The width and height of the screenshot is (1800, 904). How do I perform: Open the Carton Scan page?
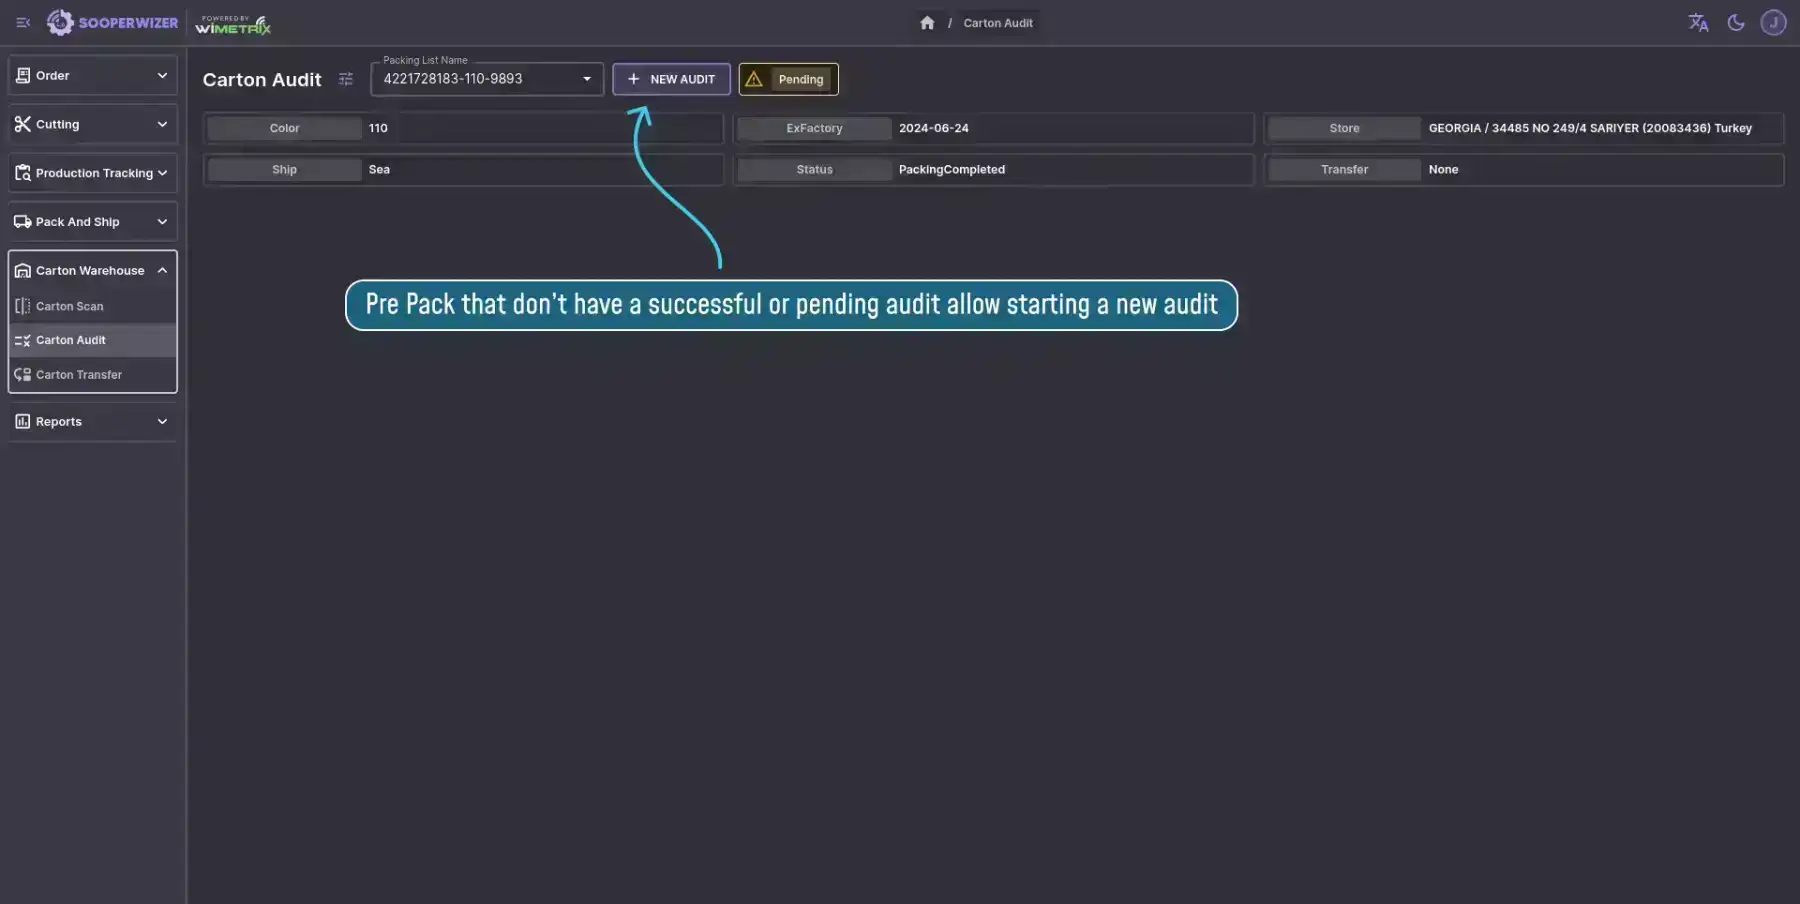93,306
